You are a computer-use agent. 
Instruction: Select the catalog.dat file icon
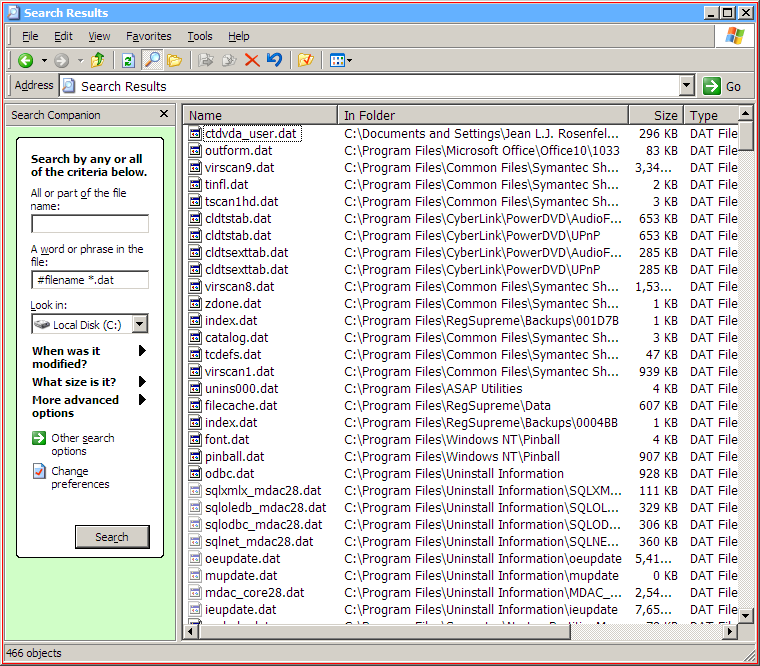coord(195,337)
